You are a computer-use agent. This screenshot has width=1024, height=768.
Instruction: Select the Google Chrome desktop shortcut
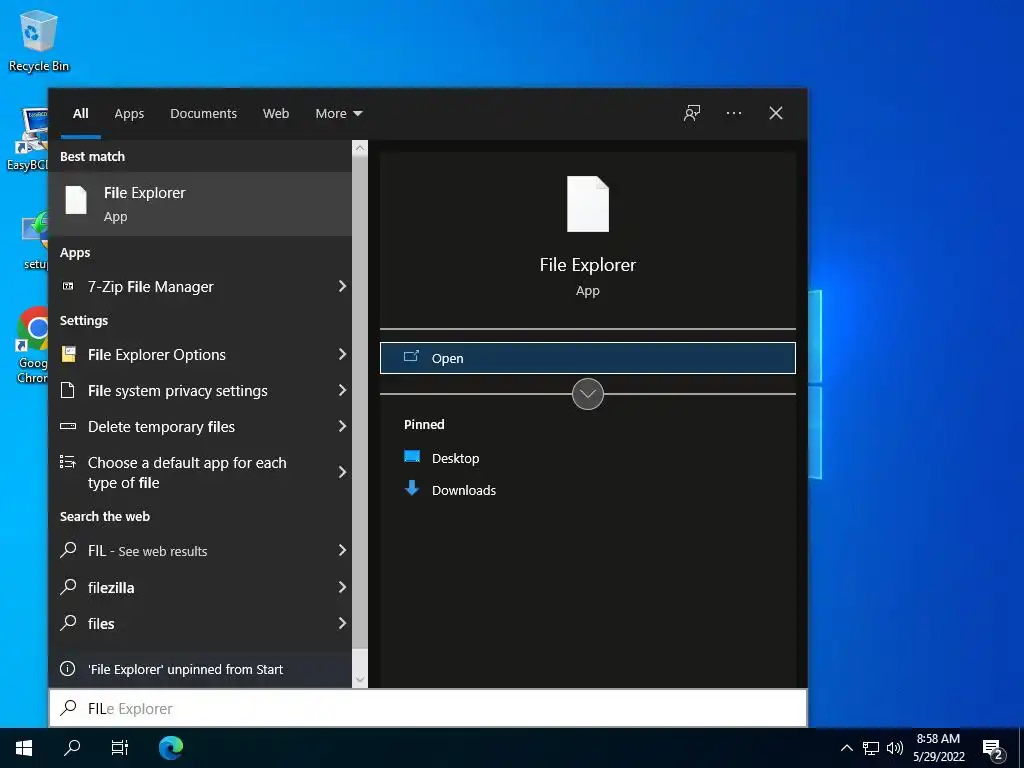tap(33, 345)
